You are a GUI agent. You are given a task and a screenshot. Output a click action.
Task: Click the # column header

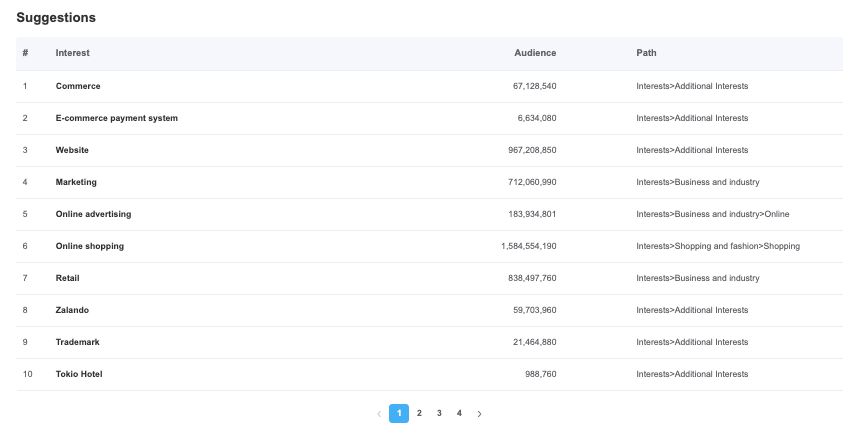(x=26, y=53)
